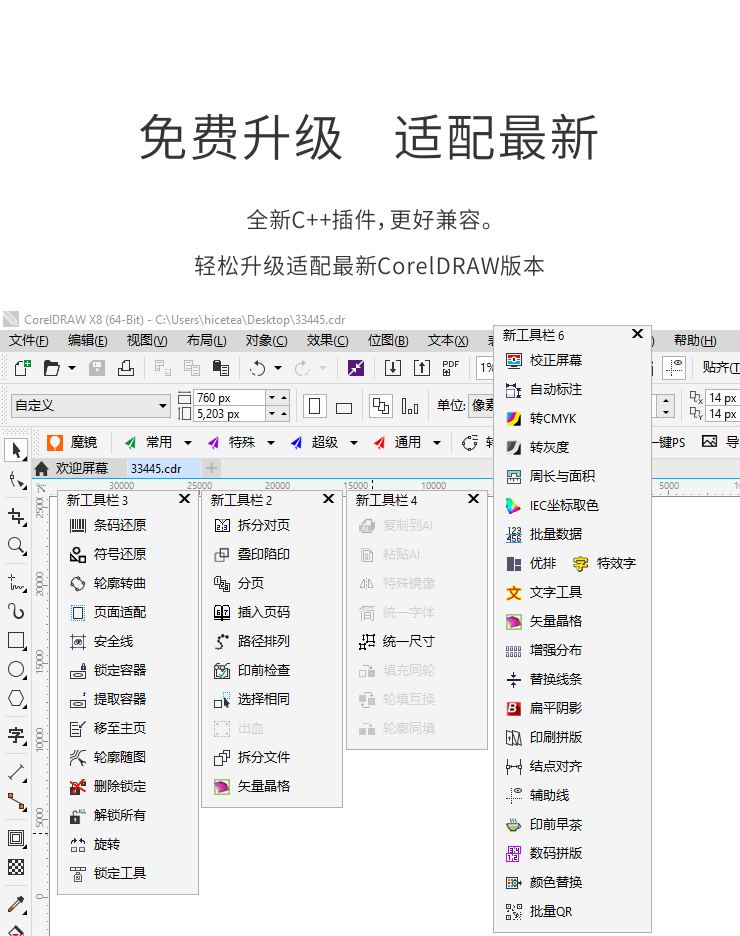Select the Rectangle tool
Viewport: 740px width, 936px height.
coord(16,641)
